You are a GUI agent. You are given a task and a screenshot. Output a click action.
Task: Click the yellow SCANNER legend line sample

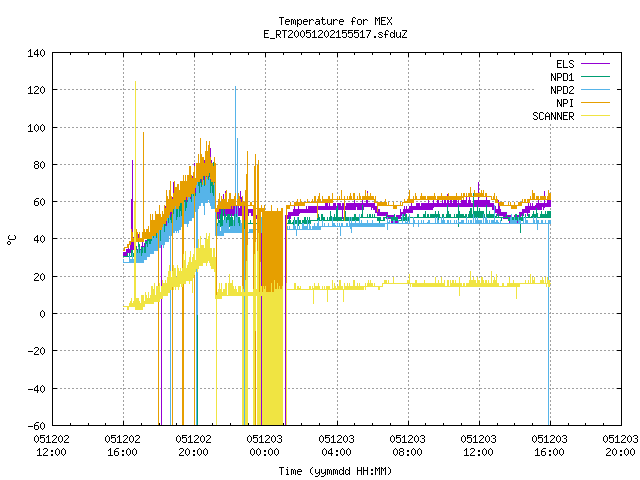point(595,116)
